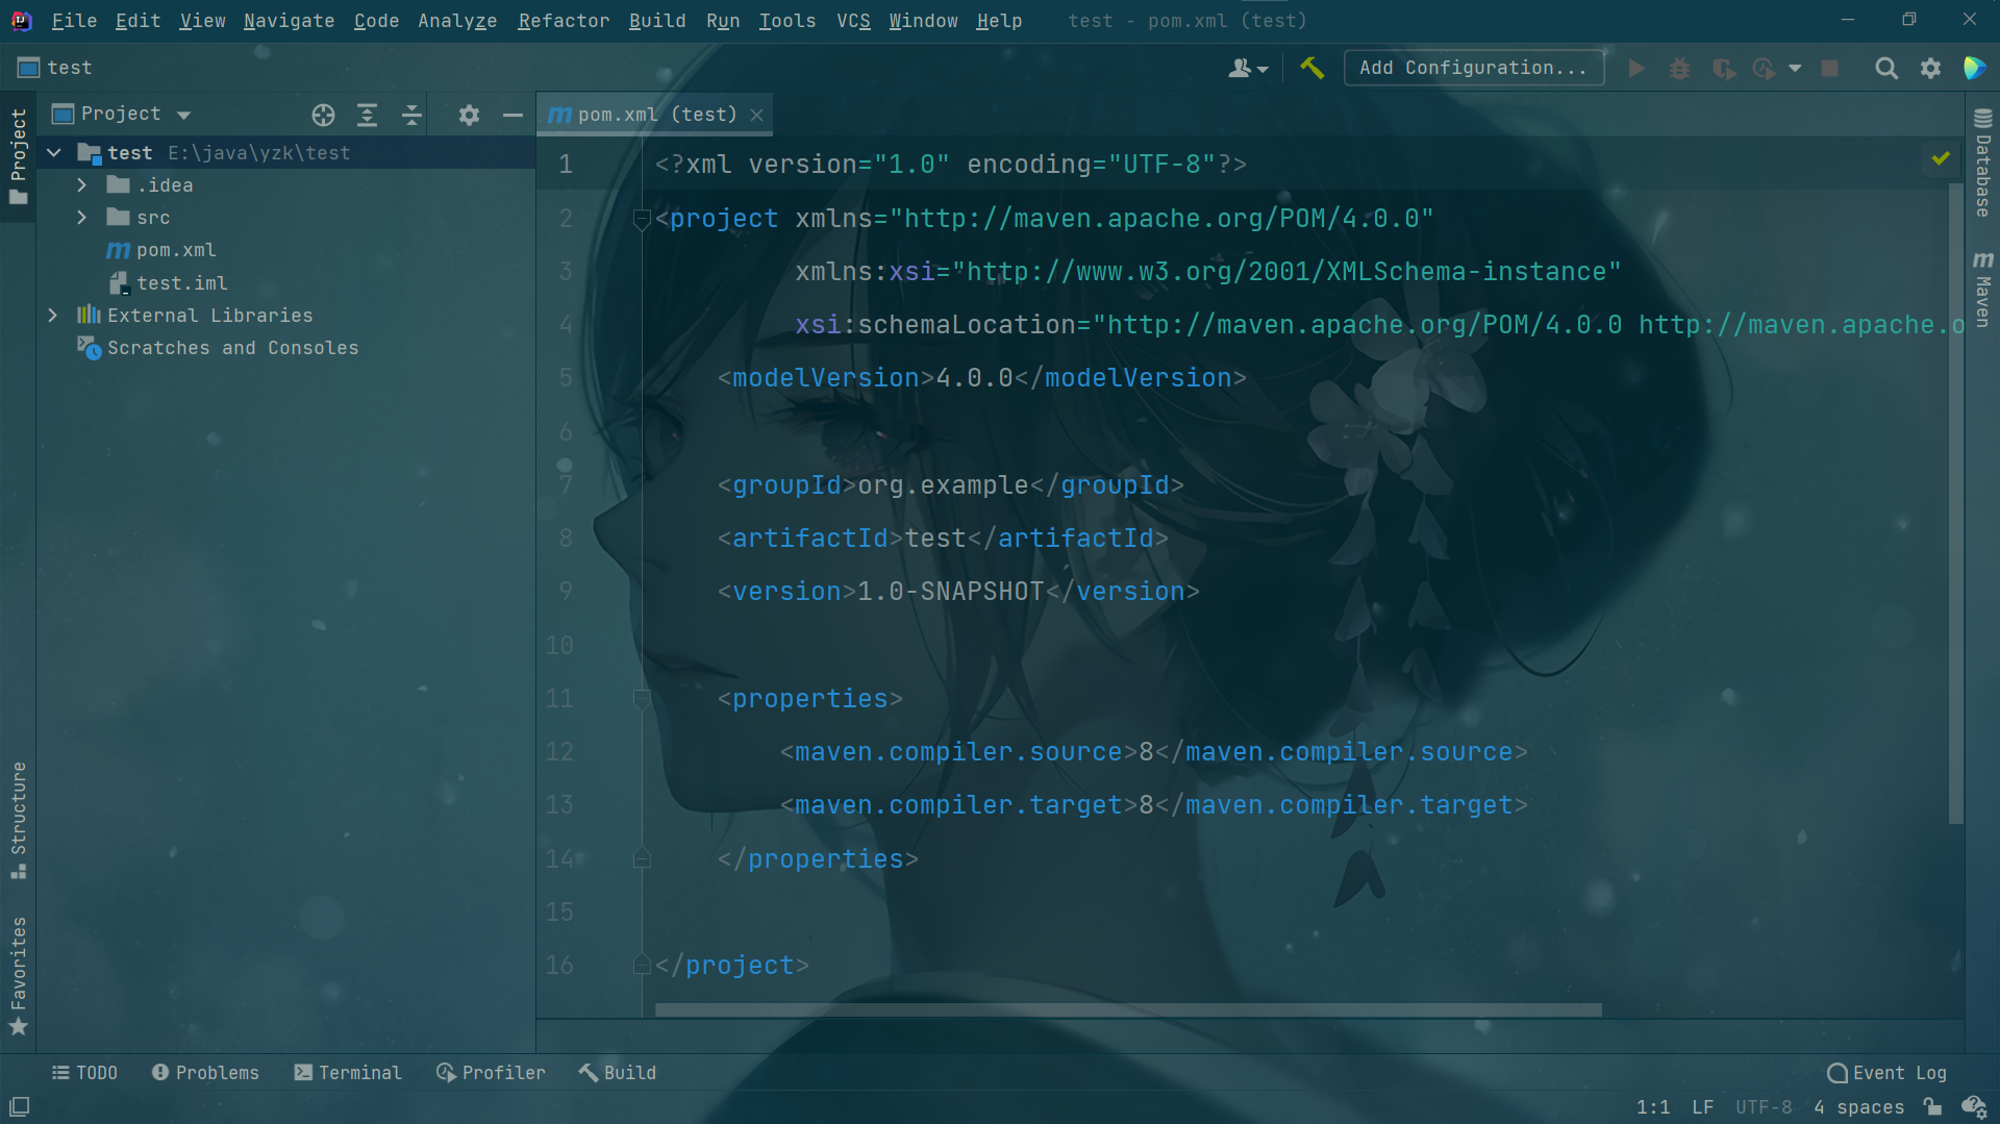This screenshot has width=2000, height=1124.
Task: Click the fold marker at line 14
Action: click(642, 858)
